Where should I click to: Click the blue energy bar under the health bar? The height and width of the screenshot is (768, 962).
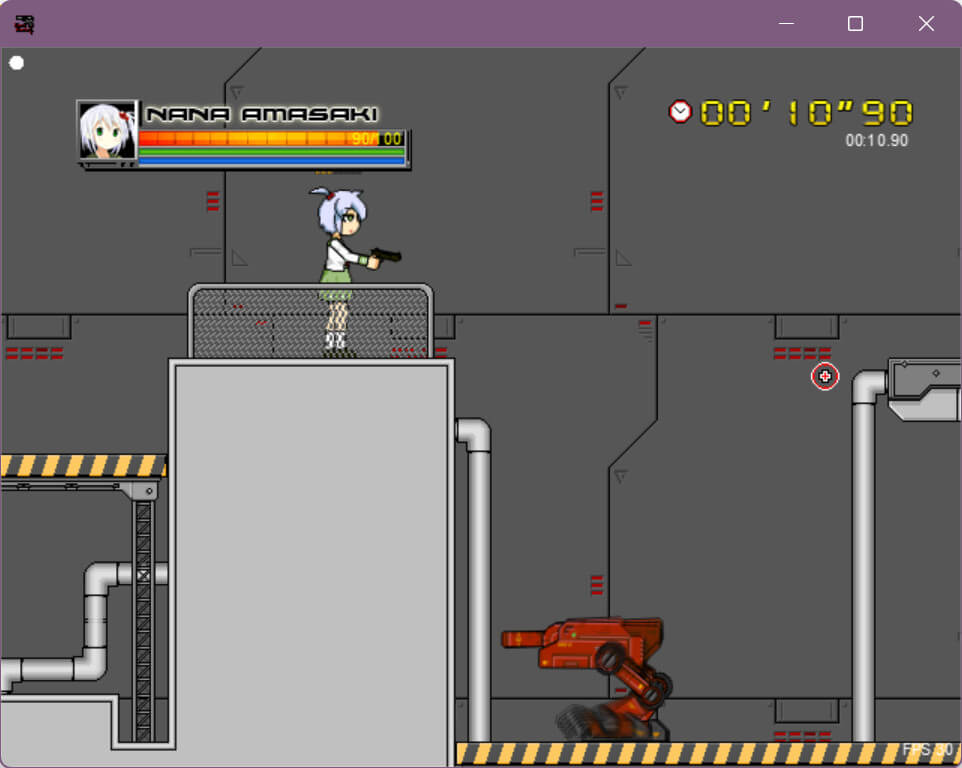click(x=270, y=160)
